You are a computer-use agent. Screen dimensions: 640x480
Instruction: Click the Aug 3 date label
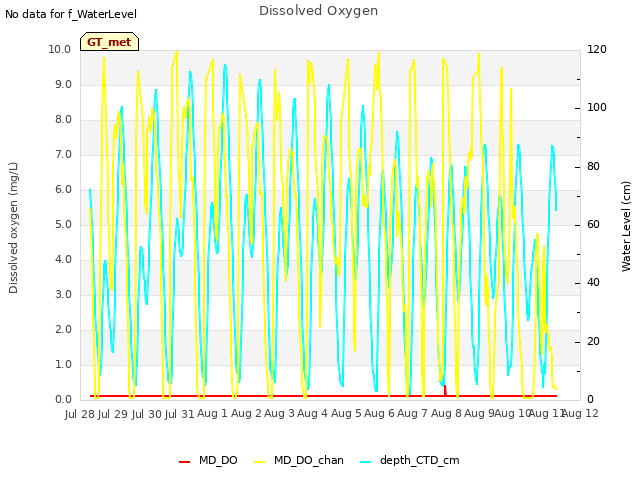point(279,413)
